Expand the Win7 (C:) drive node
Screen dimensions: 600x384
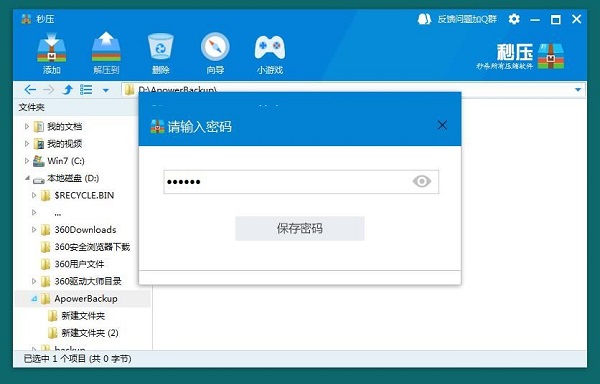pyautogui.click(x=27, y=161)
